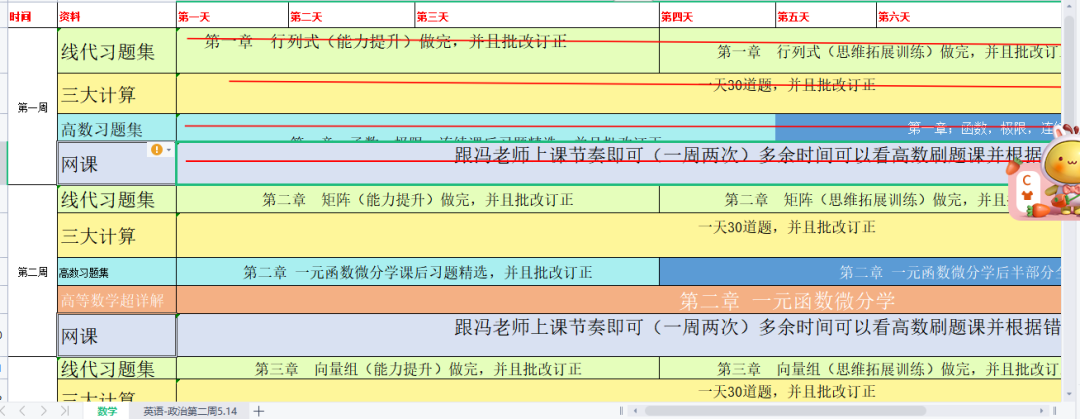Open the 英语-政治第二周5.14 sheet tab

click(x=189, y=411)
